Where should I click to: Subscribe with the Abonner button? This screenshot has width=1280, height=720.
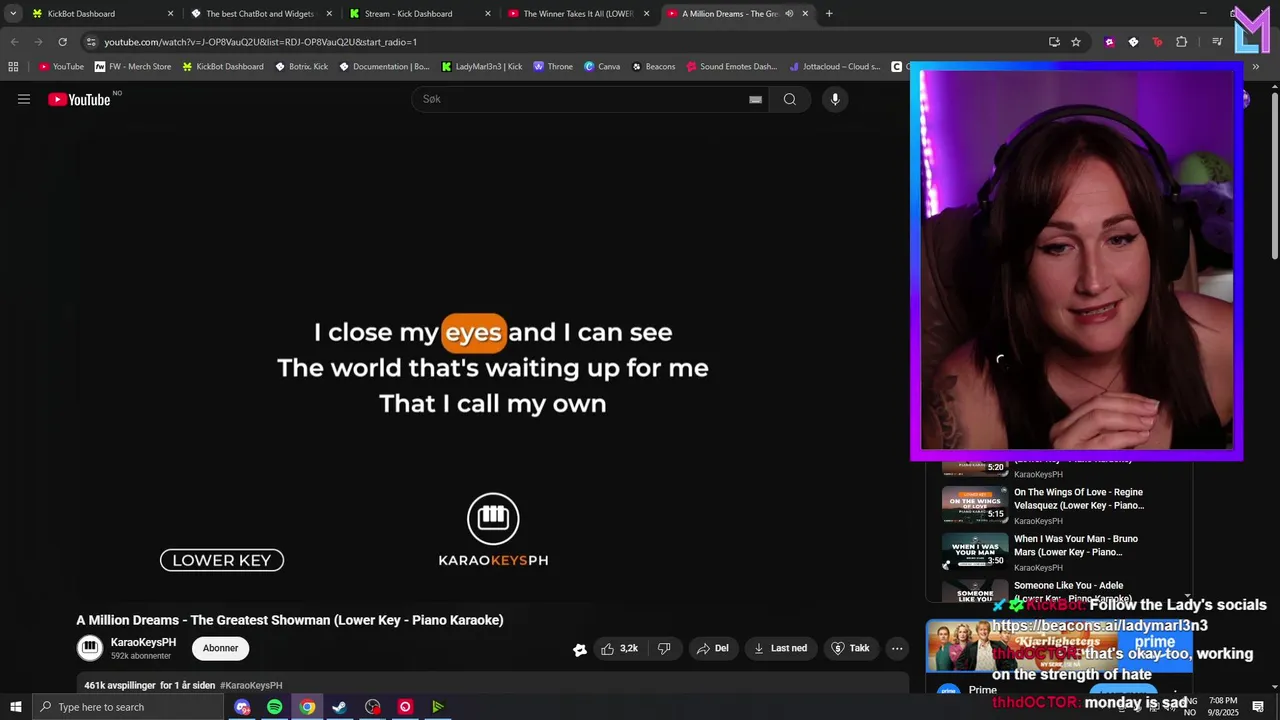(x=220, y=648)
